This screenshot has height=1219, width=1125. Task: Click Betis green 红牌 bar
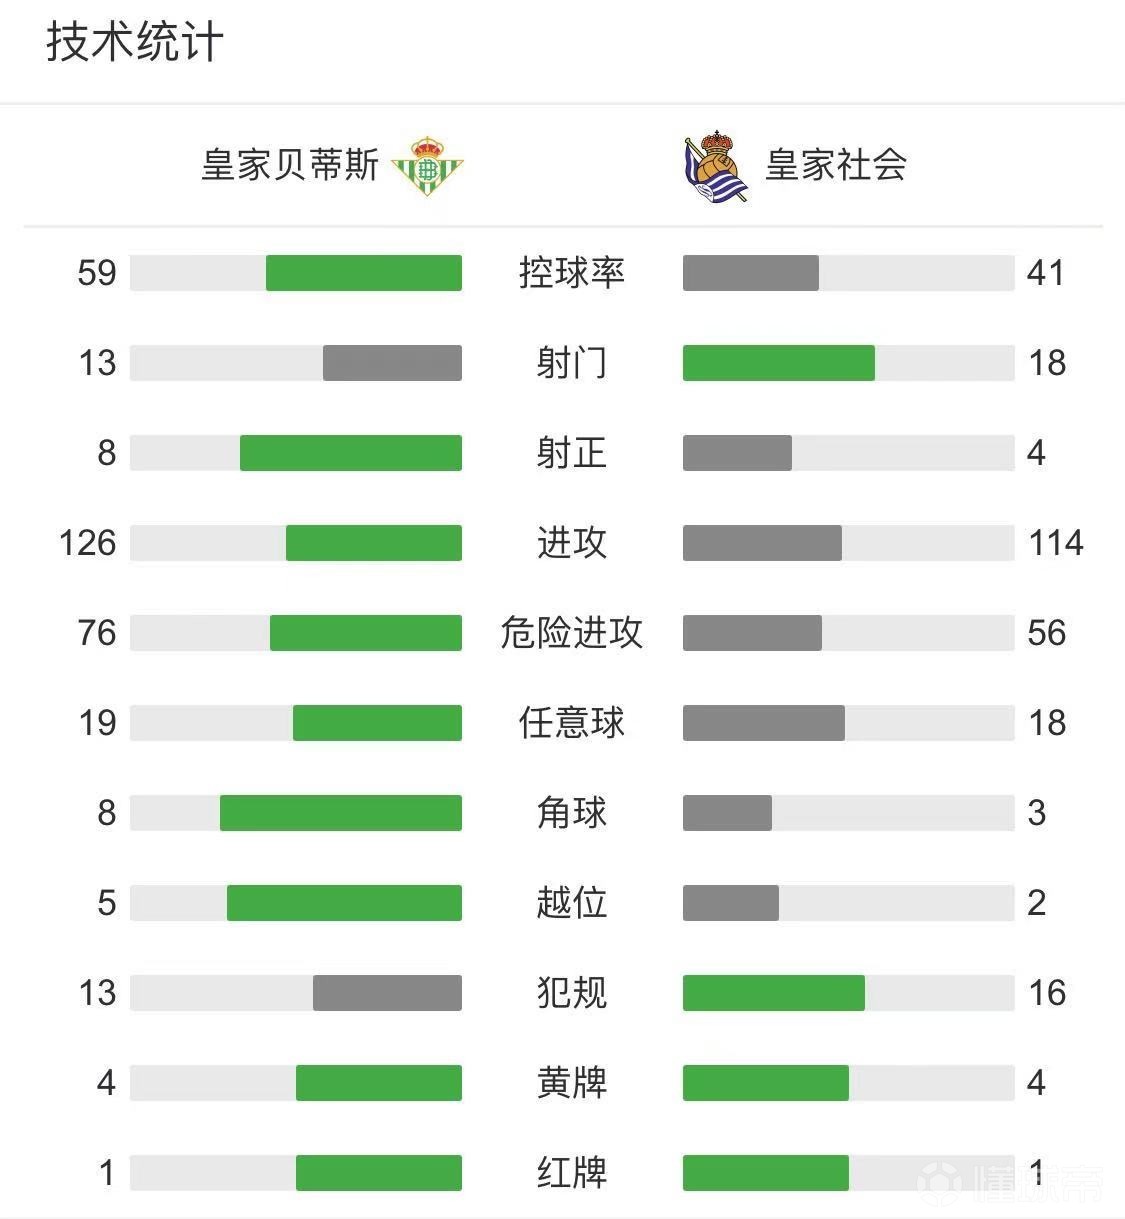coord(379,1173)
